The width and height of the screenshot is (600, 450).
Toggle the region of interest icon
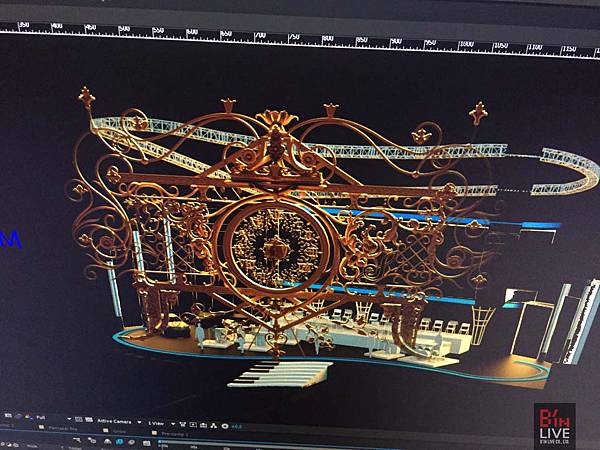click(x=79, y=419)
